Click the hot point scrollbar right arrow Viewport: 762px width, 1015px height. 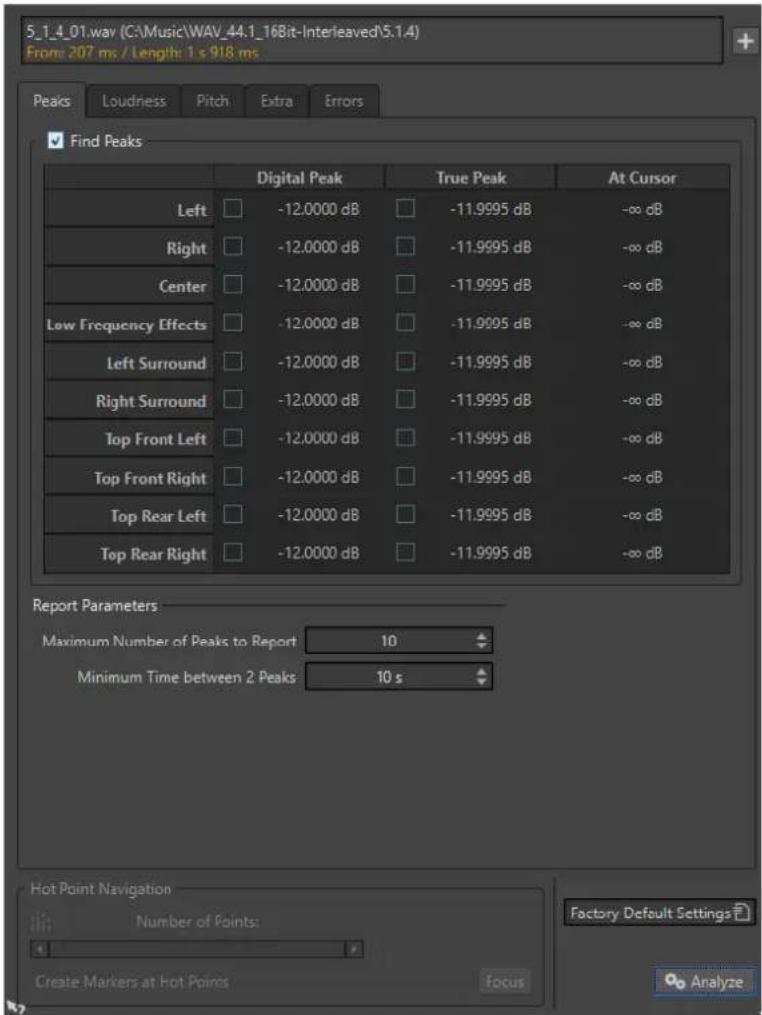click(x=355, y=950)
